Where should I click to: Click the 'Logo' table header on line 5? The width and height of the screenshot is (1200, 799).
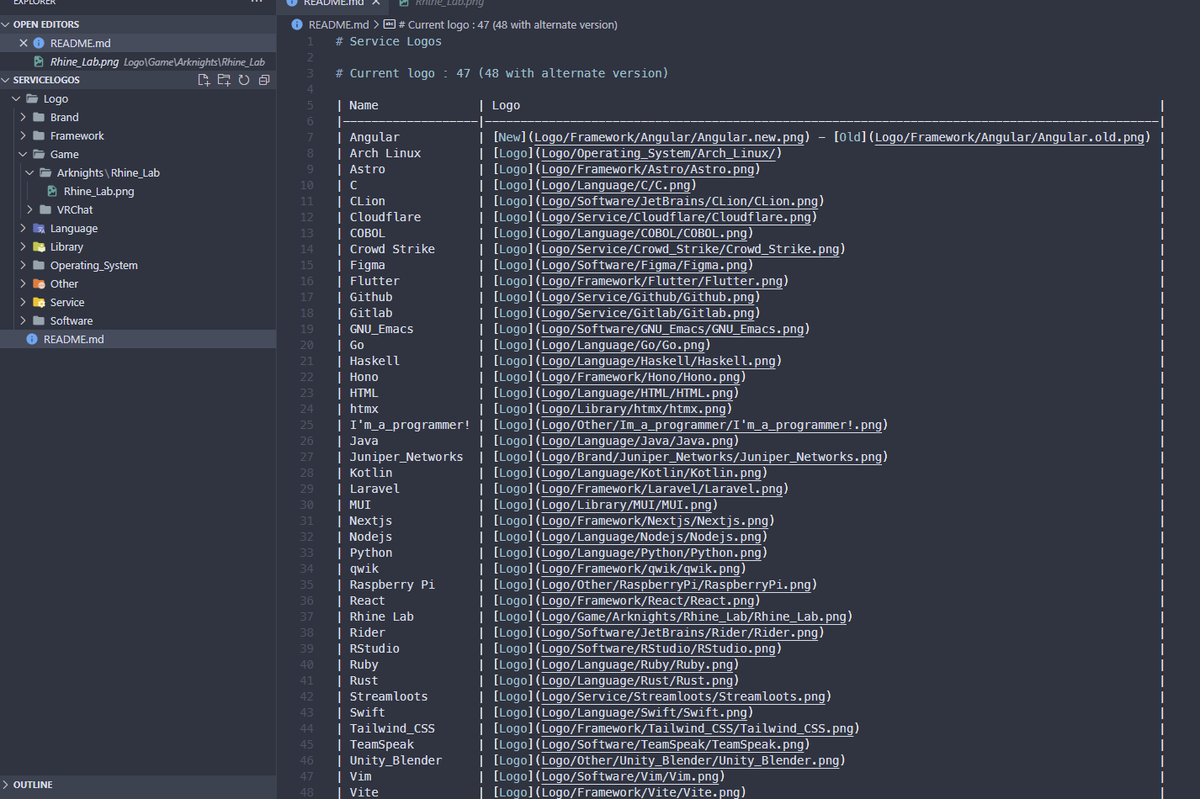[x=506, y=105]
